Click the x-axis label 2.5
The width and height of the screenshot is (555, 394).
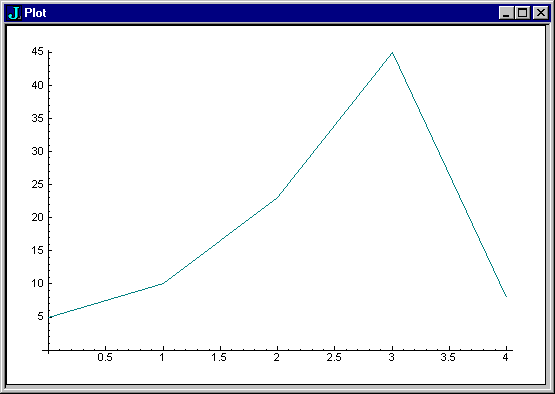pos(334,358)
